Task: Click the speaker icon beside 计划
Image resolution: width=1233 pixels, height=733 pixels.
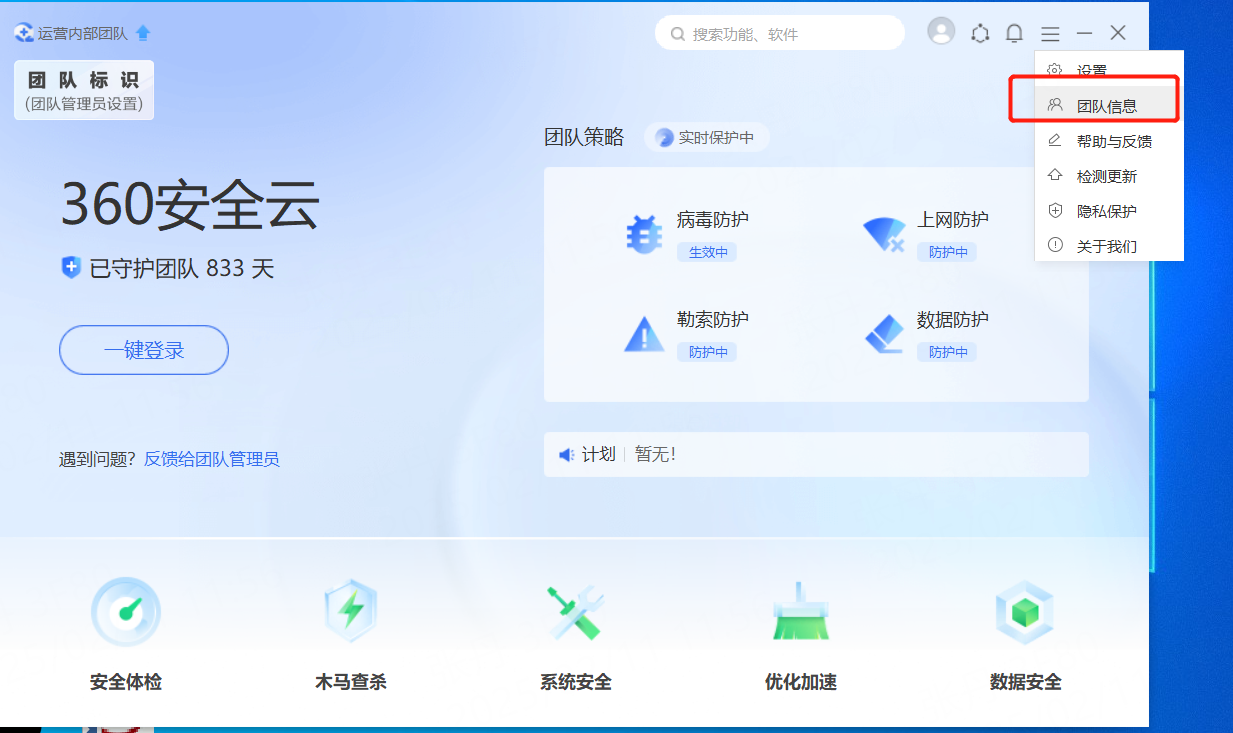Action: click(x=567, y=455)
